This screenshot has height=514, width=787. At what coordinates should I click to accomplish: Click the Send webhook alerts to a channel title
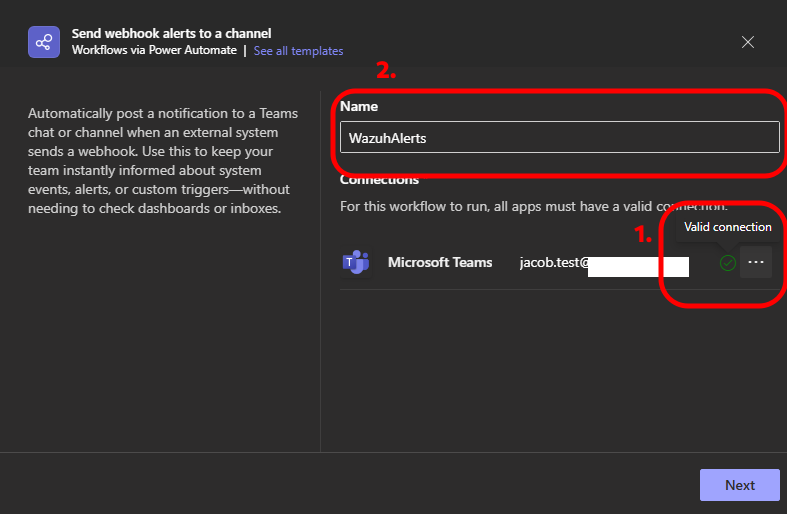tap(171, 34)
